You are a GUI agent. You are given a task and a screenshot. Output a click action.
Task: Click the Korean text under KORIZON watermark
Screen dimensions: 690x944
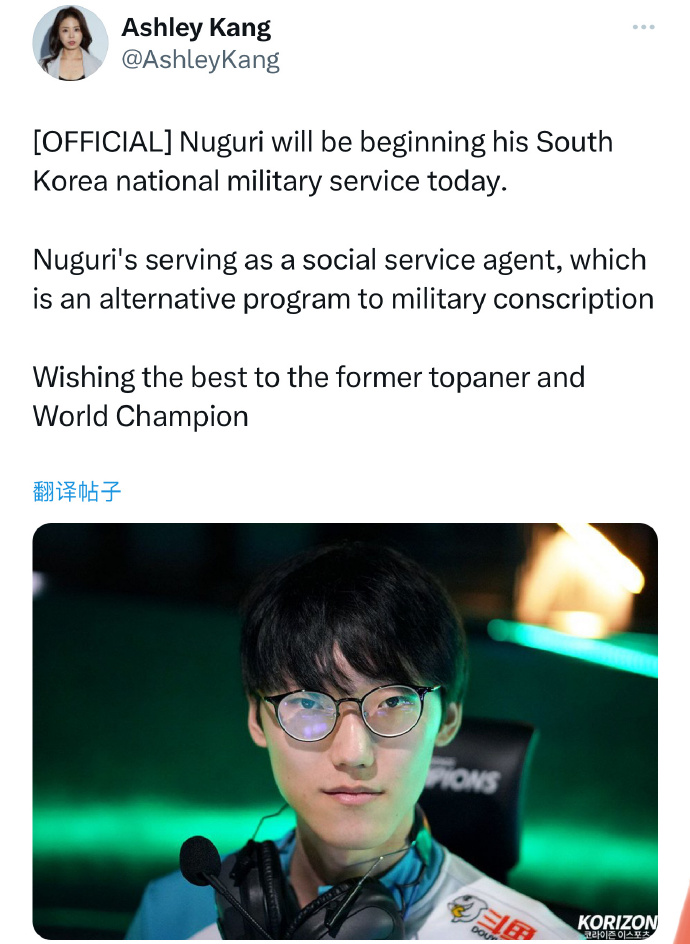[615, 934]
